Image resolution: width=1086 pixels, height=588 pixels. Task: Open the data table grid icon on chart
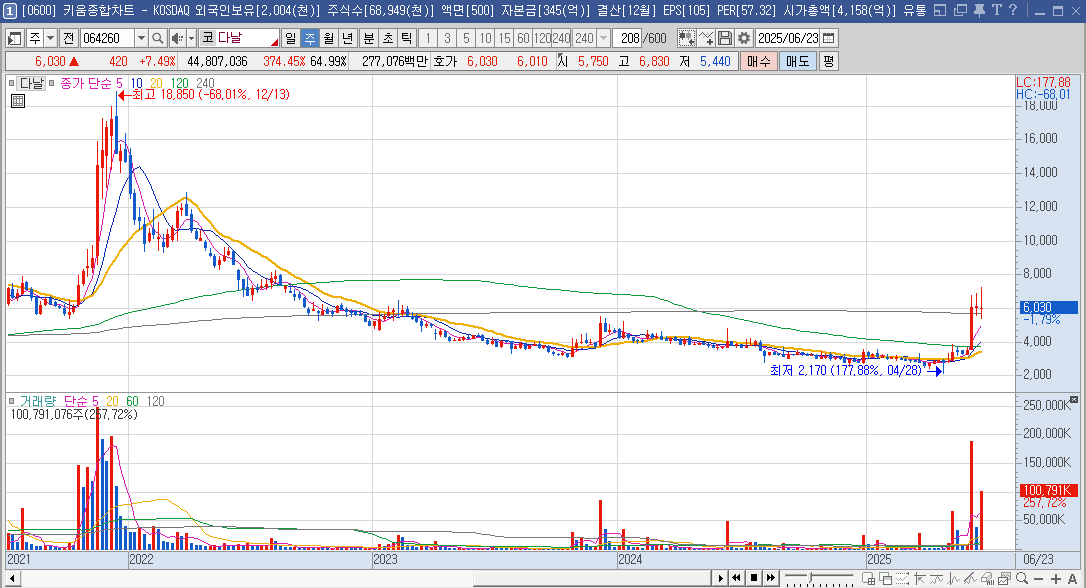pyautogui.click(x=18, y=101)
